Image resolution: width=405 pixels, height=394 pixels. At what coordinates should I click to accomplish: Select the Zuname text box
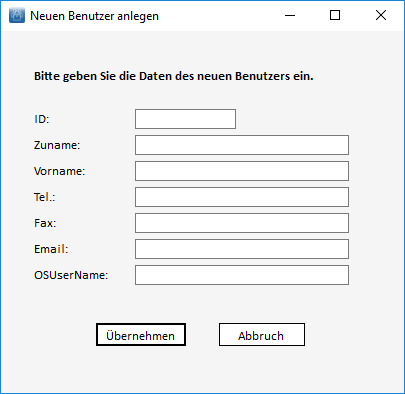point(242,145)
